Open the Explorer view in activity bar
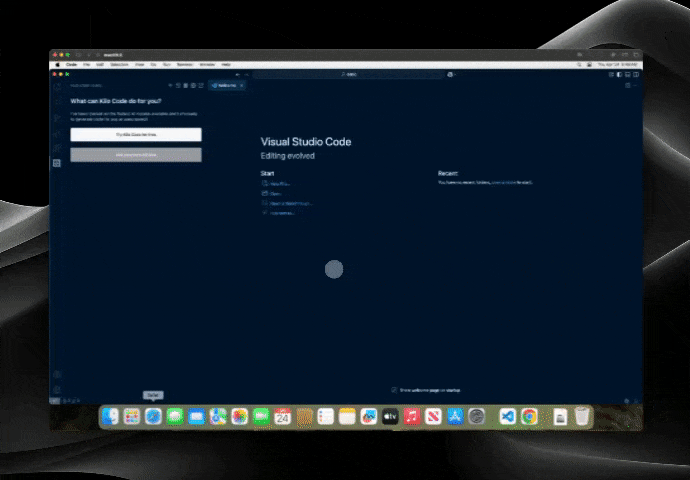The image size is (690, 480). coord(57,87)
